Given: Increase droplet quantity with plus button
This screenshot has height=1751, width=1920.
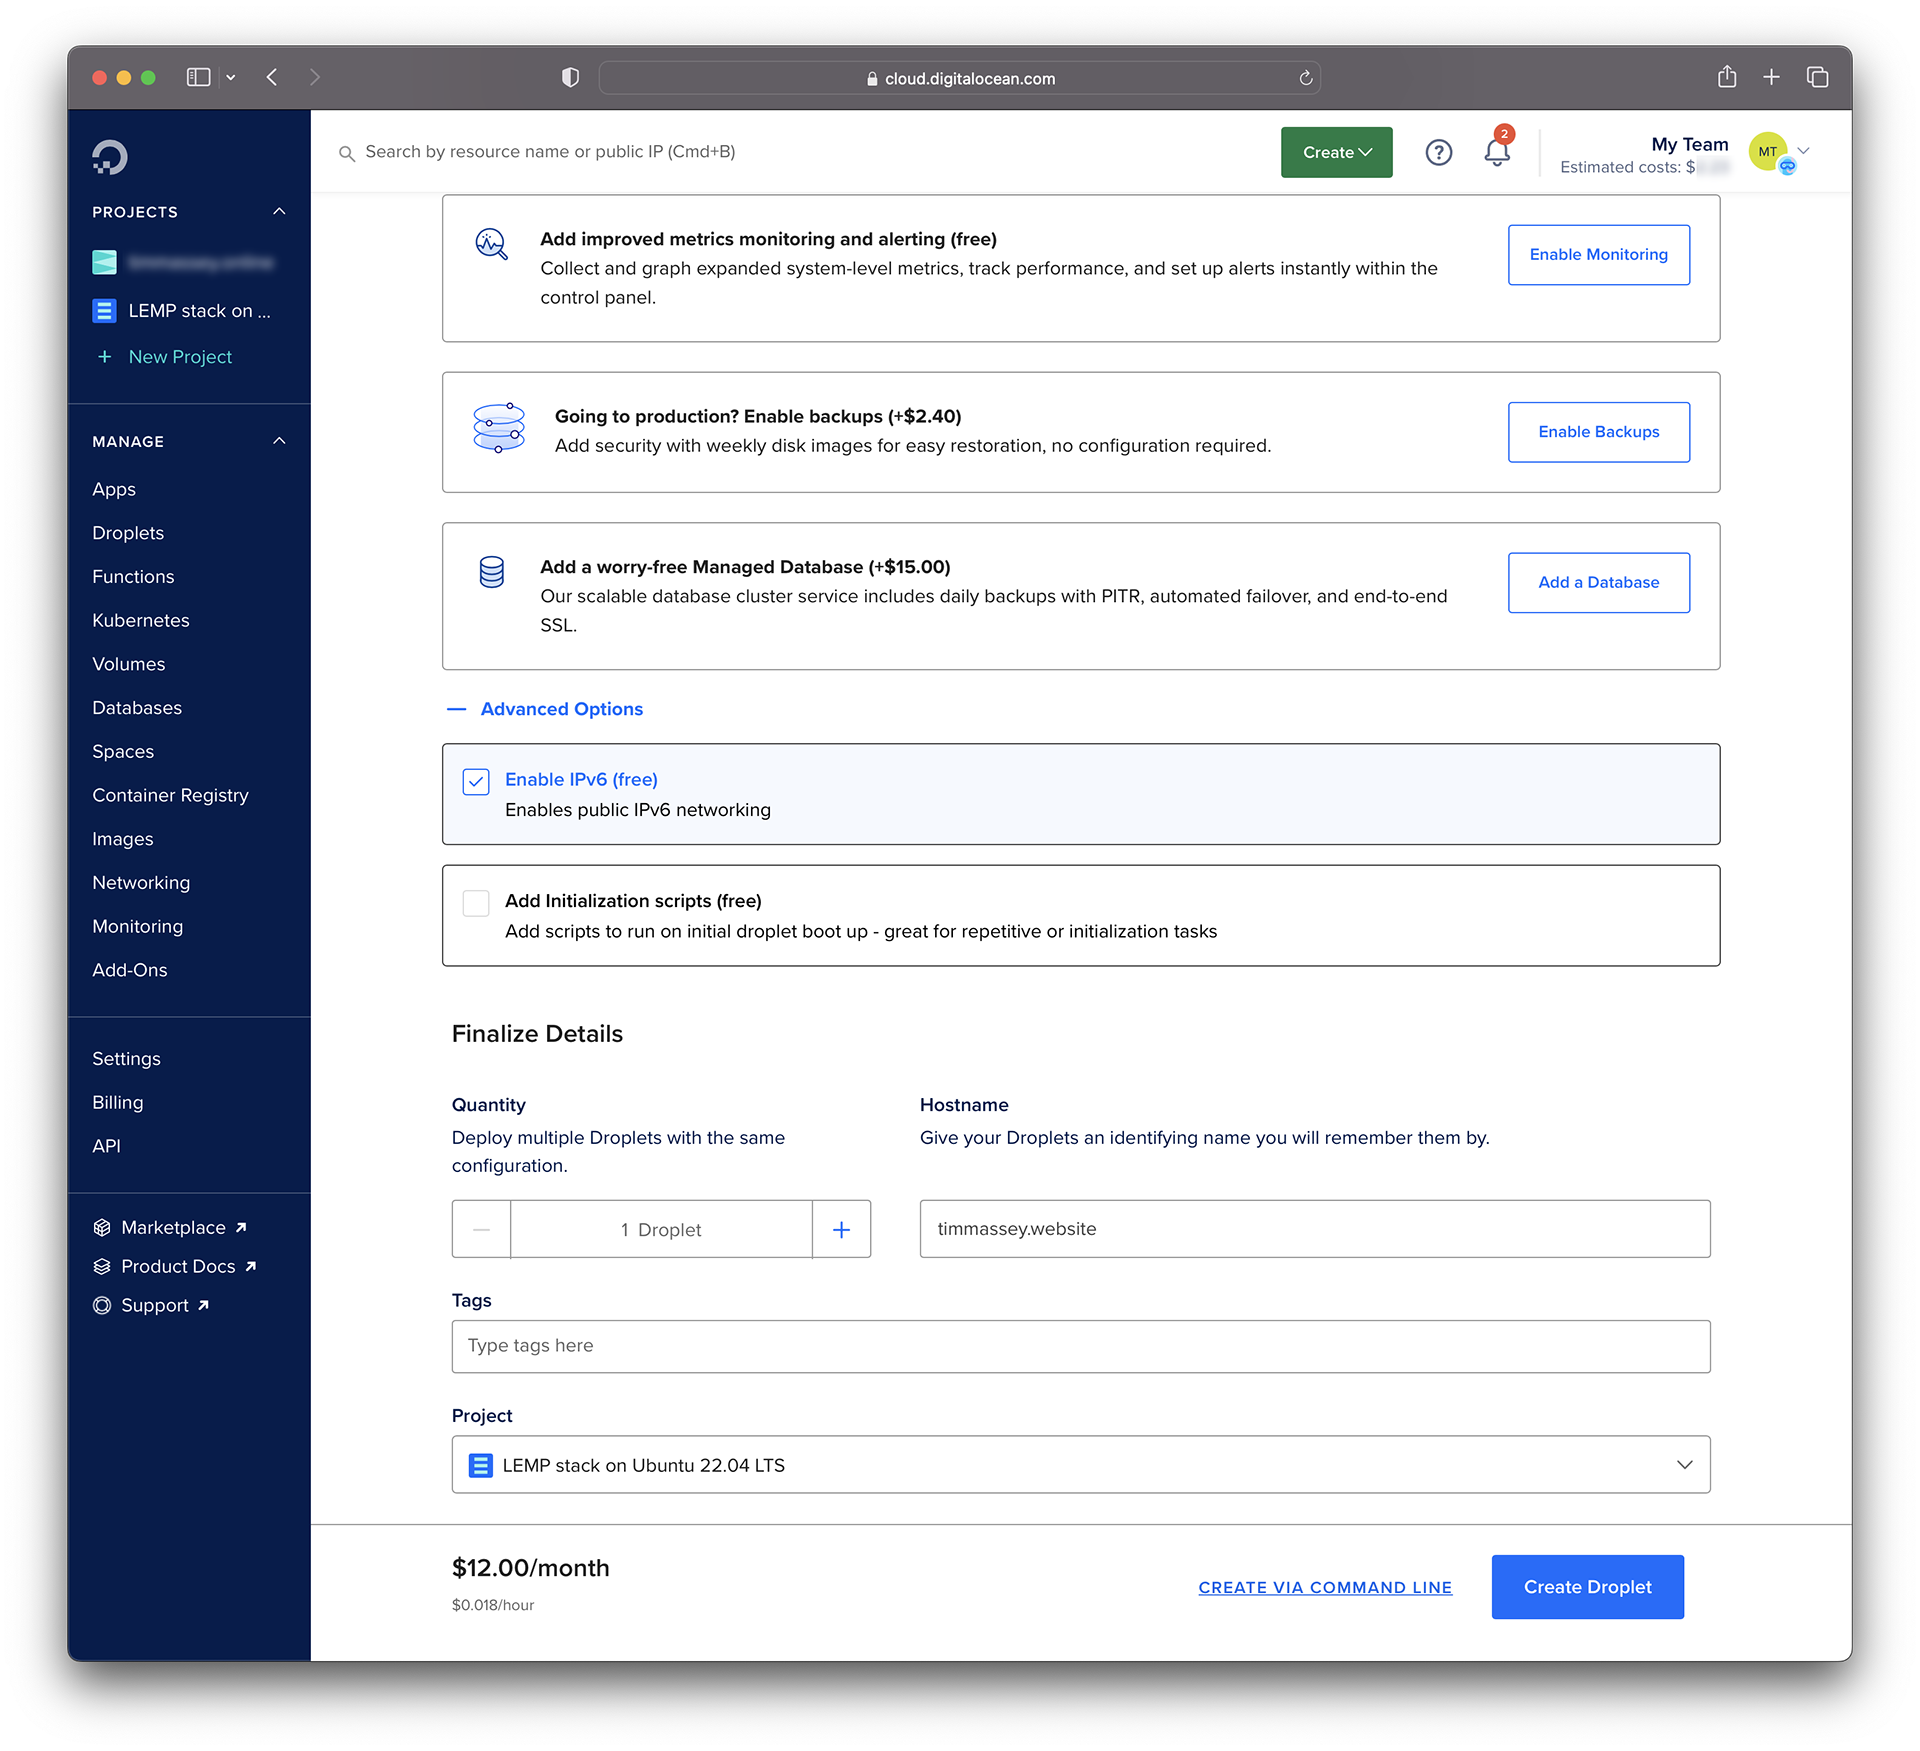Looking at the screenshot, I should pos(841,1229).
